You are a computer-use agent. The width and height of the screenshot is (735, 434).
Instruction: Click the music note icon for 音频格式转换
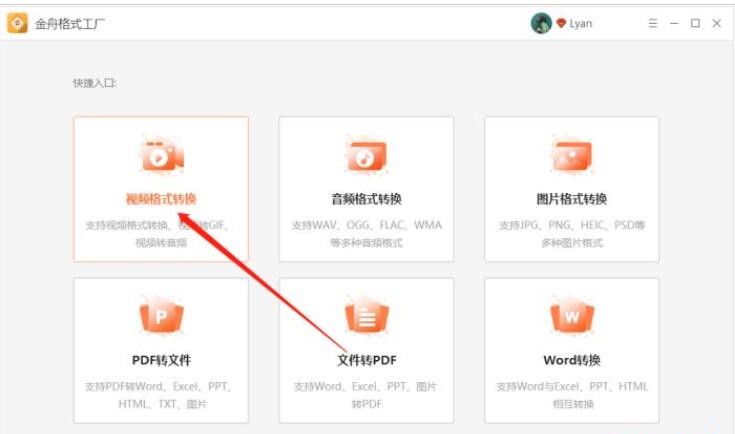click(x=366, y=157)
